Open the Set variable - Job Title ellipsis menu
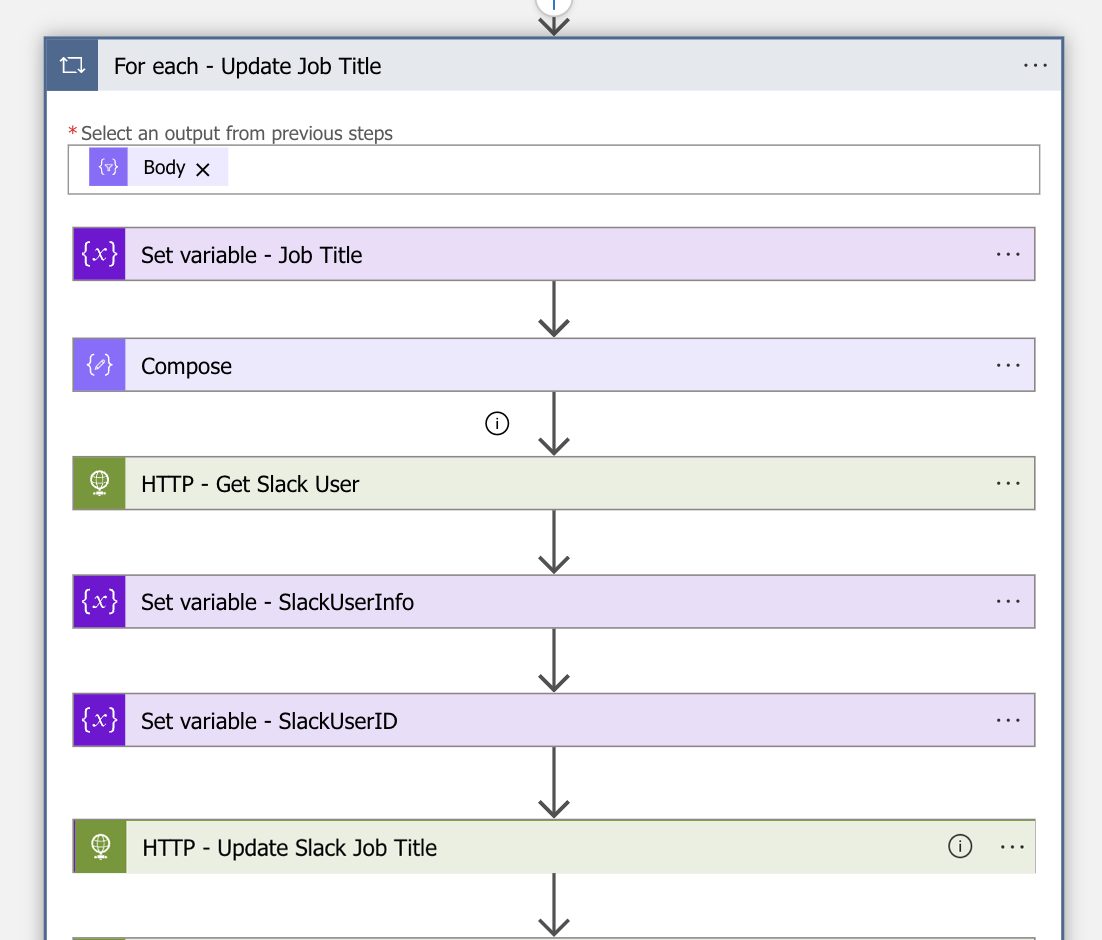 pyautogui.click(x=1008, y=254)
